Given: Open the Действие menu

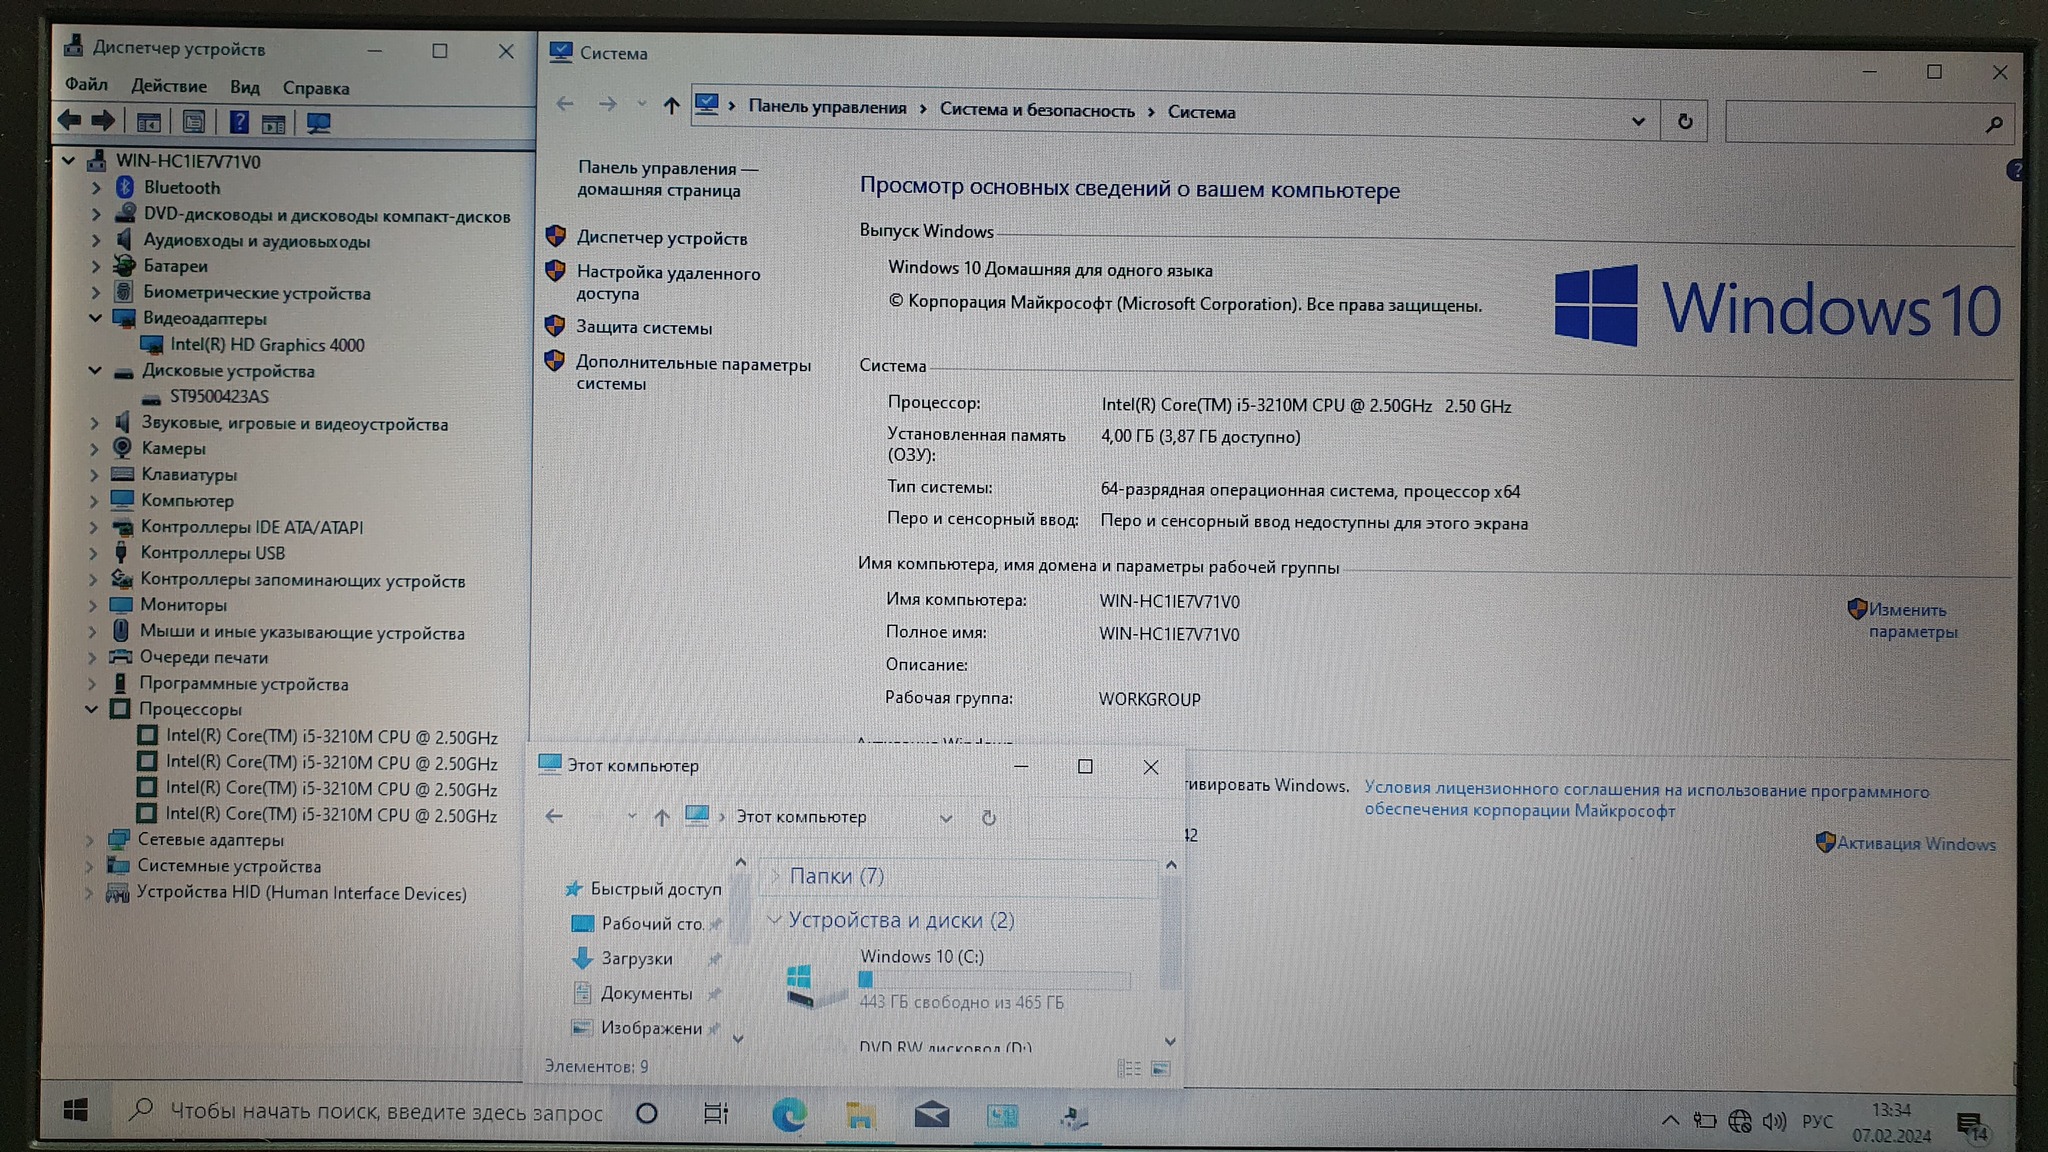Looking at the screenshot, I should click(169, 86).
